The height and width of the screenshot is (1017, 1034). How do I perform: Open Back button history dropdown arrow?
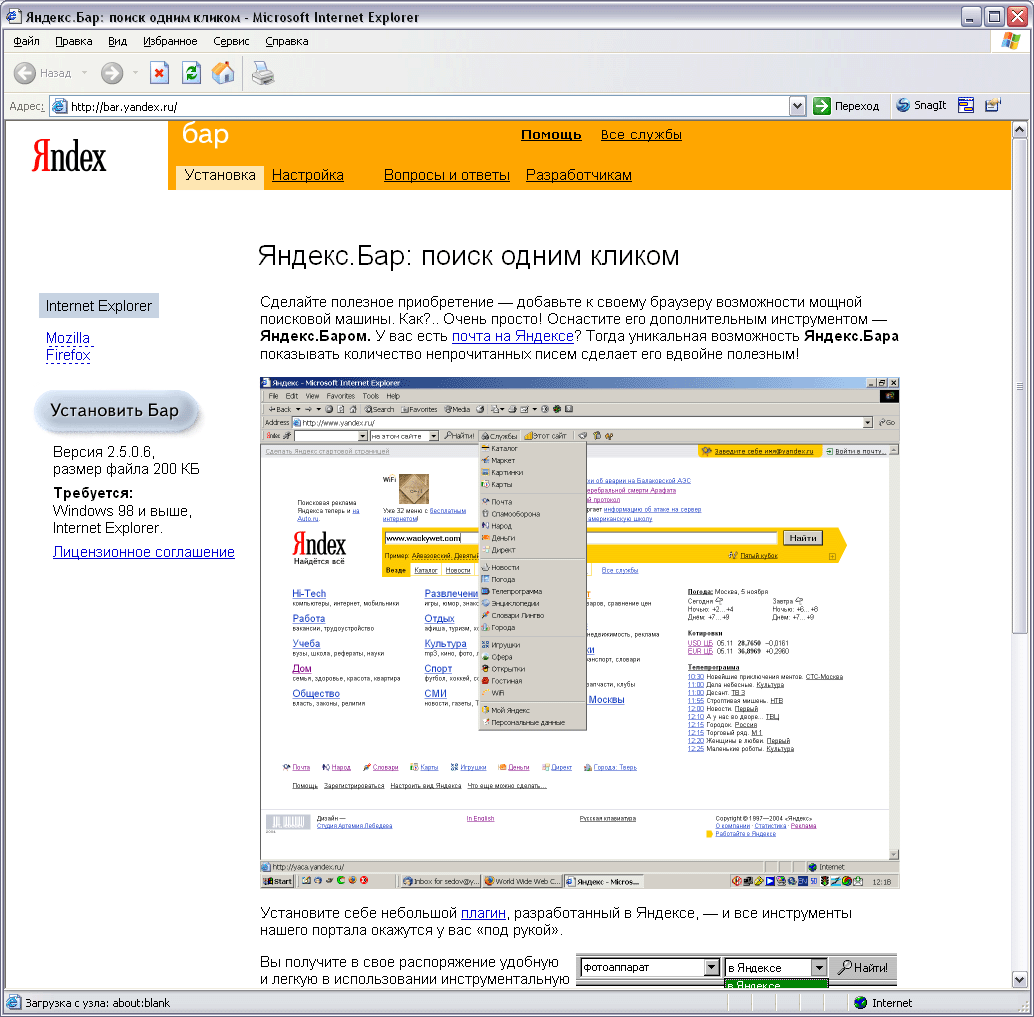pyautogui.click(x=84, y=73)
